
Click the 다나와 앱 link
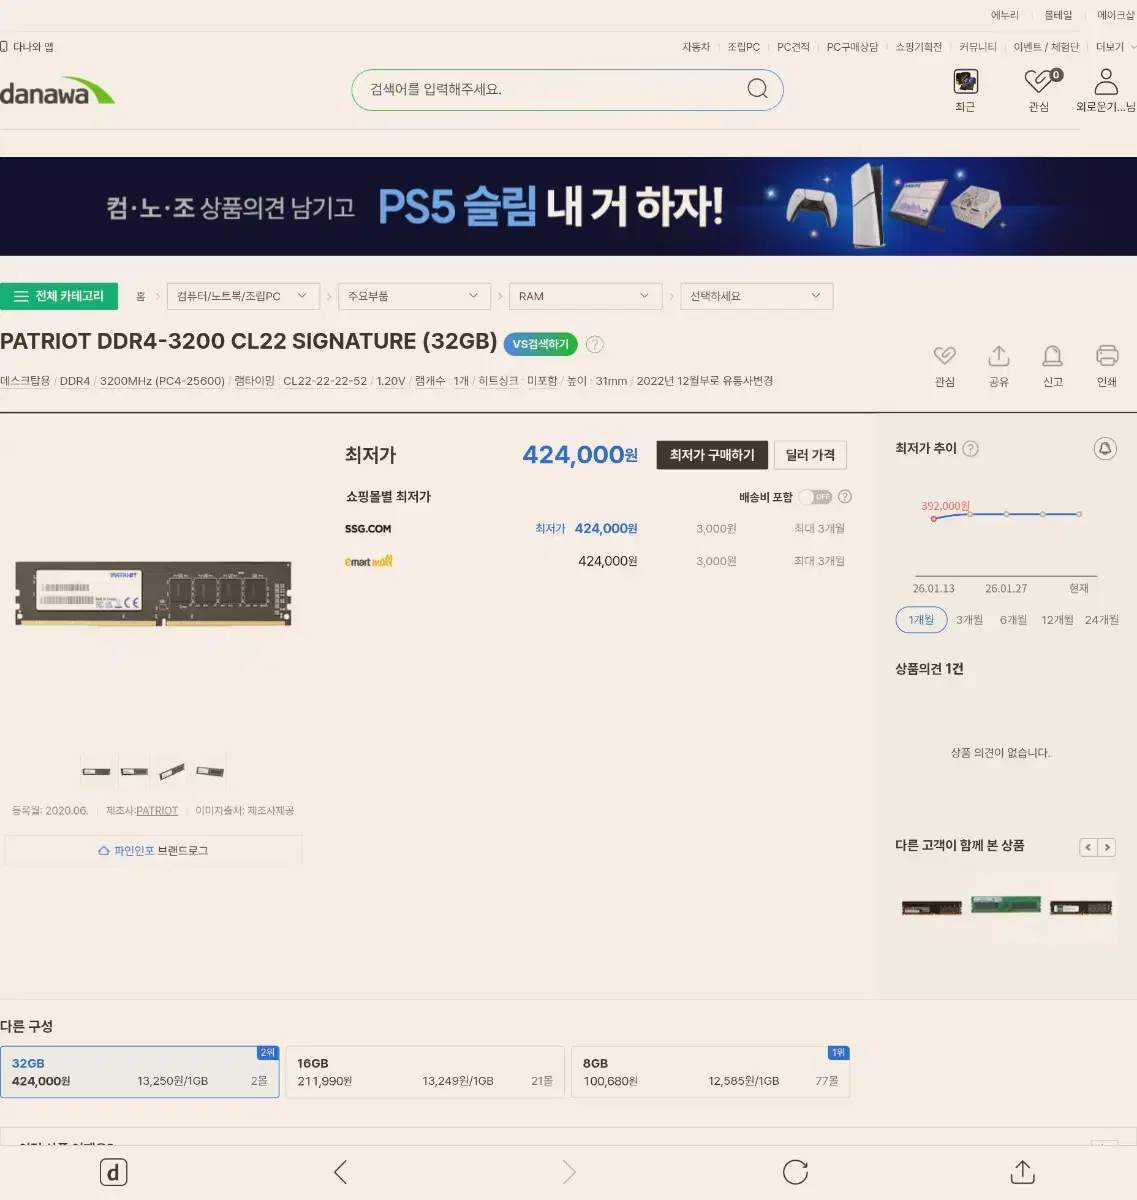[27, 47]
